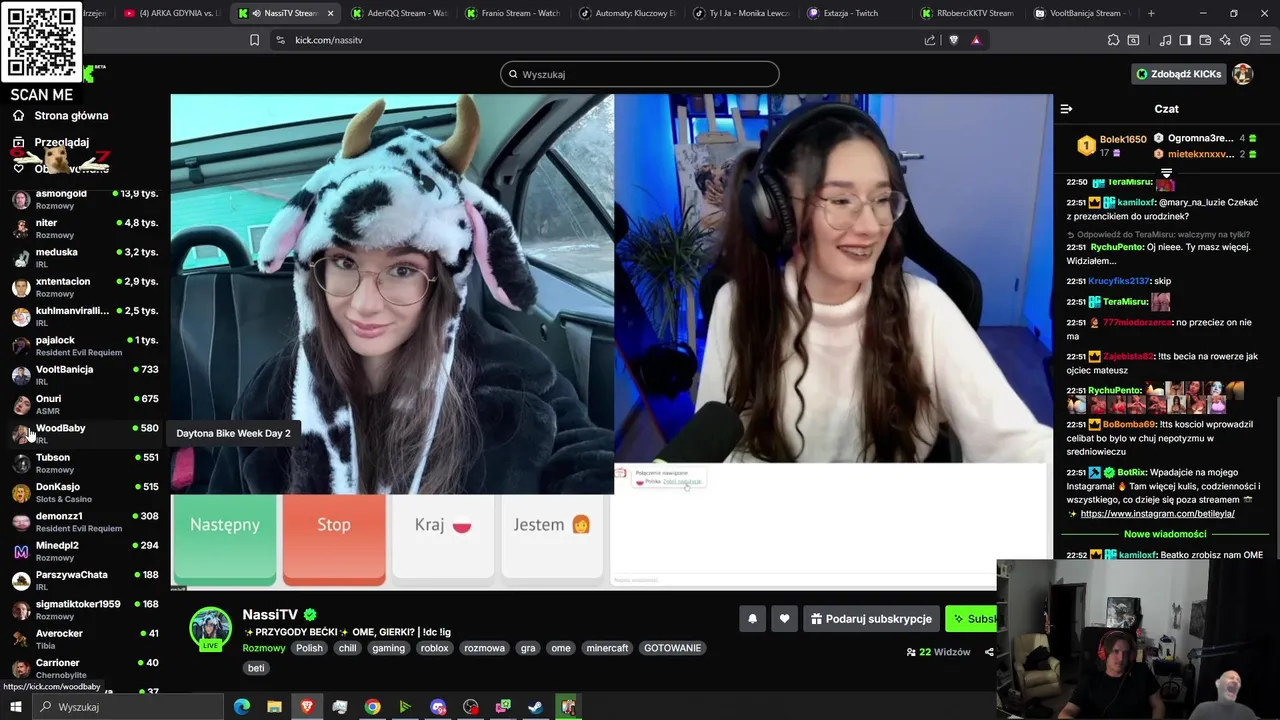
Task: Open the Instagram link in chat
Action: click(x=1157, y=514)
